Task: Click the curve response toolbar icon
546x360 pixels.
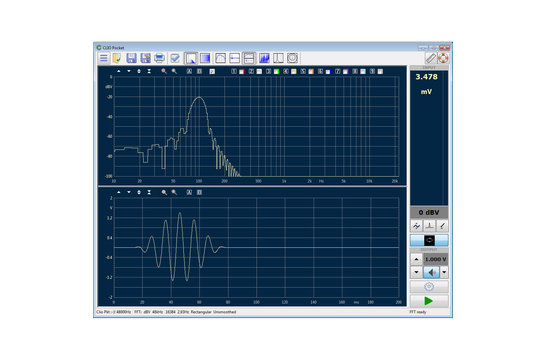Action: [220, 58]
